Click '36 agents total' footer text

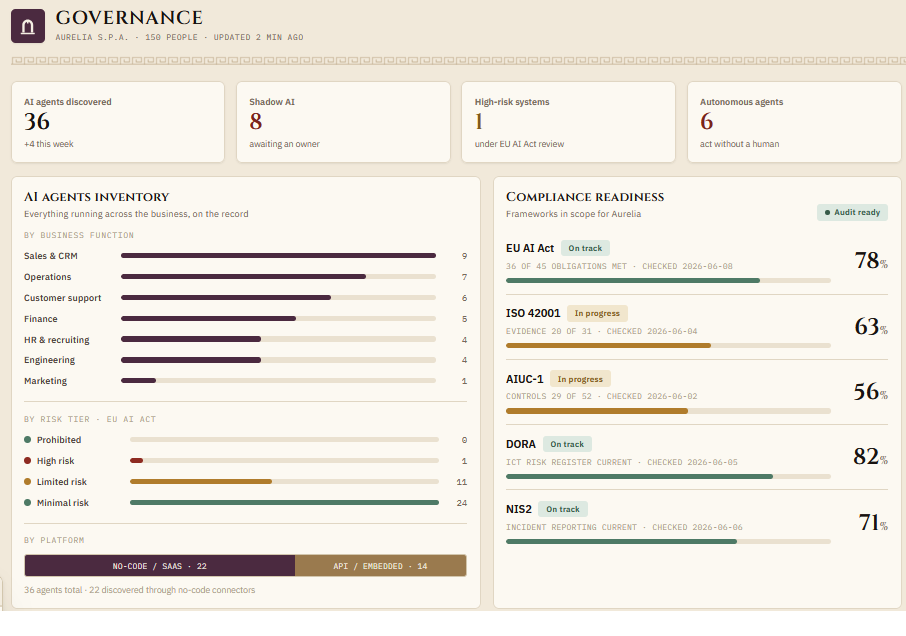pyautogui.click(x=53, y=590)
